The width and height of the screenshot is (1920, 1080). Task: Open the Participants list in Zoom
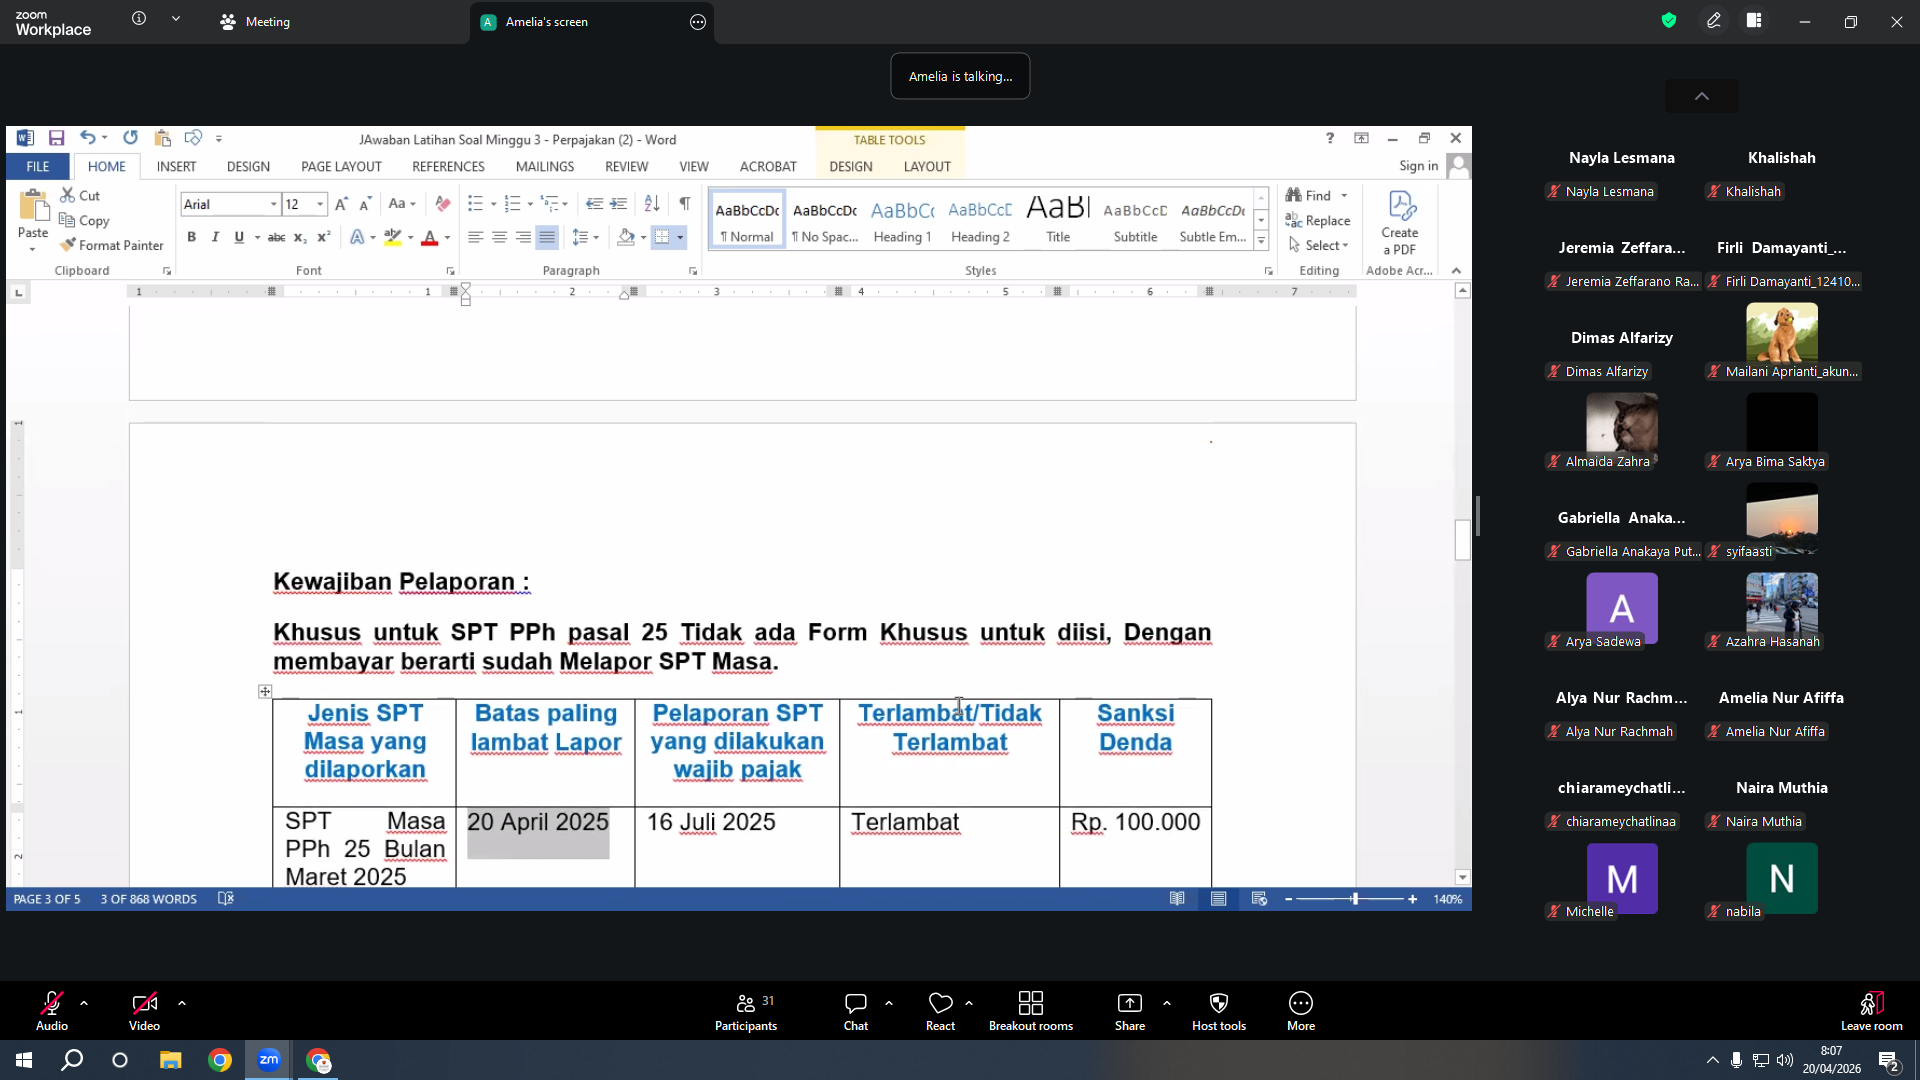pos(746,1011)
